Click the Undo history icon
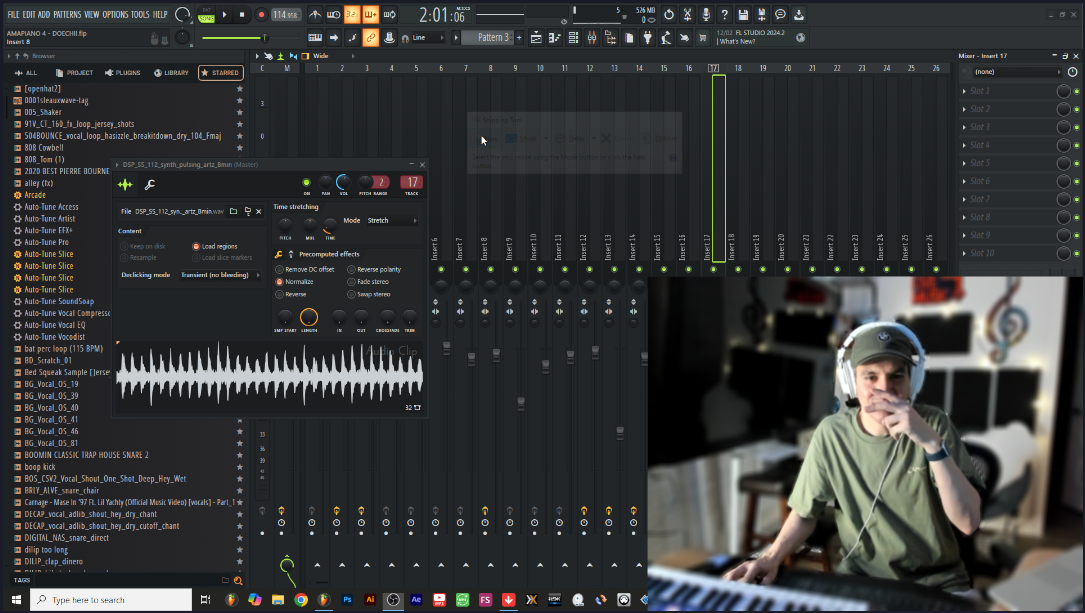 pos(668,15)
